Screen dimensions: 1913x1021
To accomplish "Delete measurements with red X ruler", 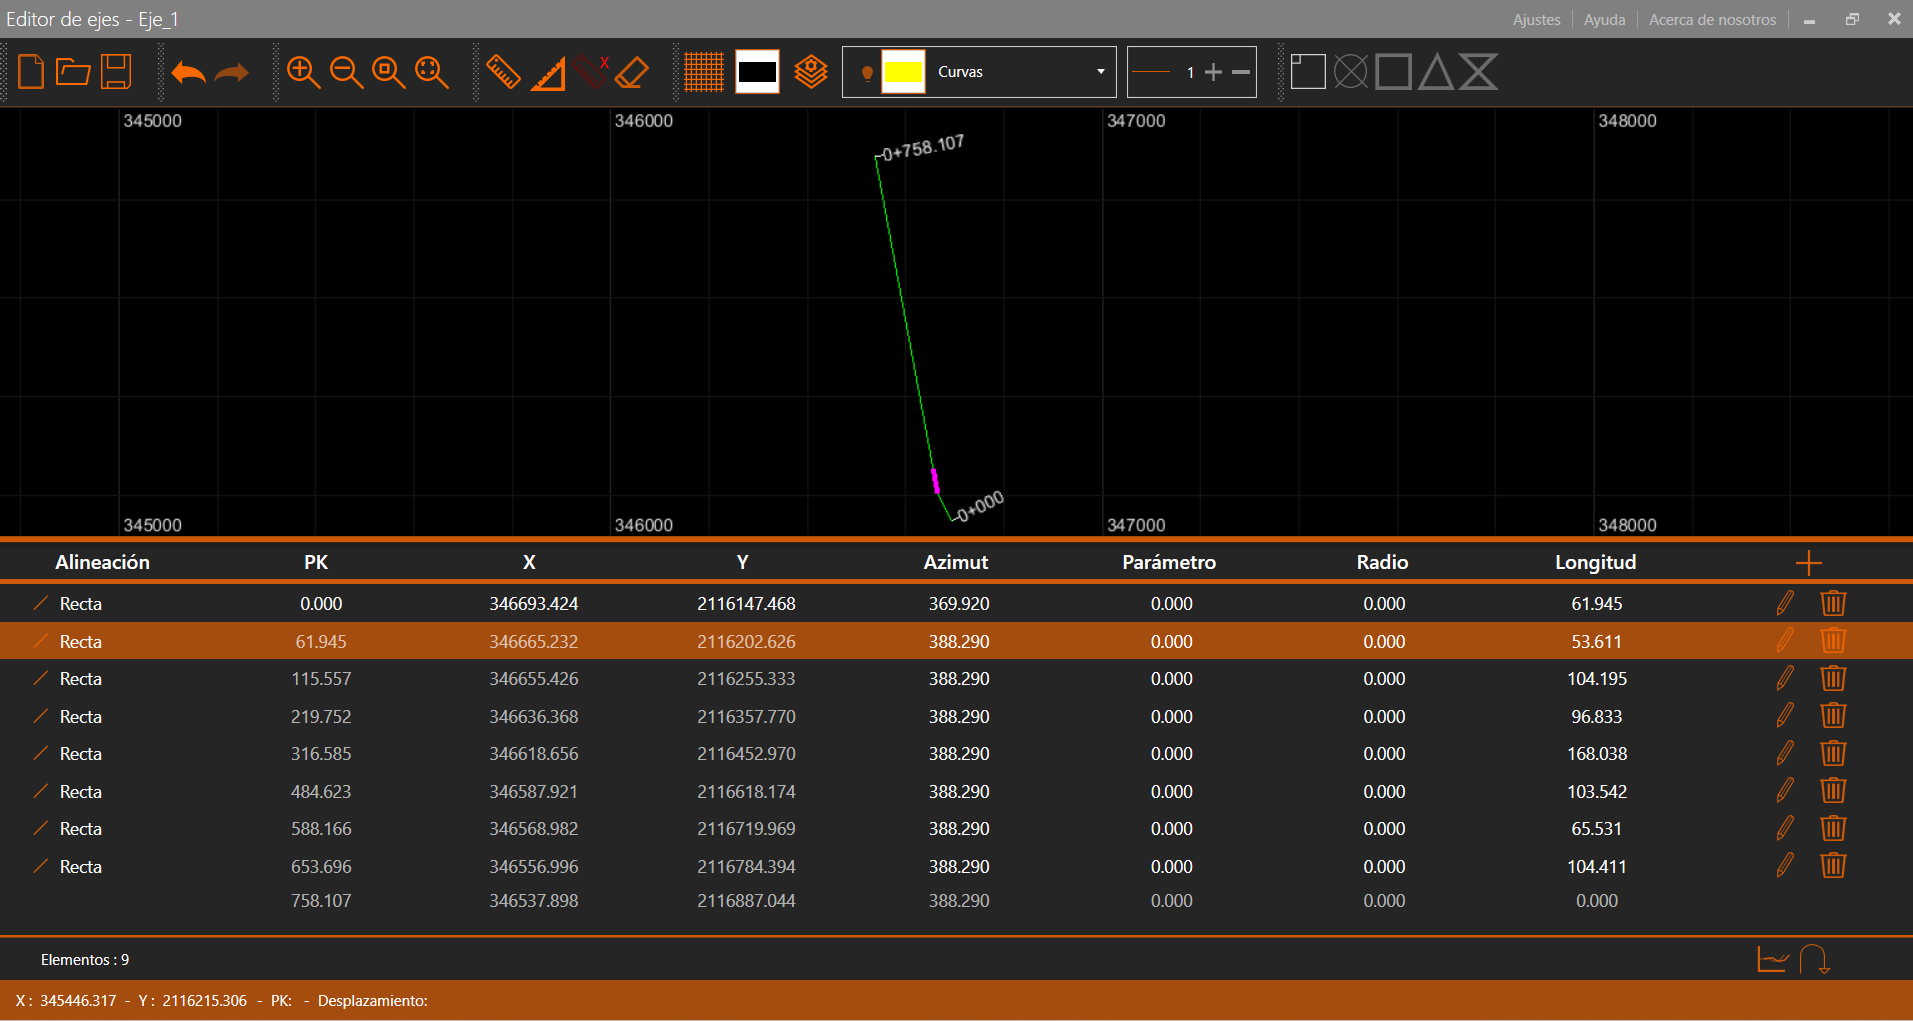I will coord(592,72).
